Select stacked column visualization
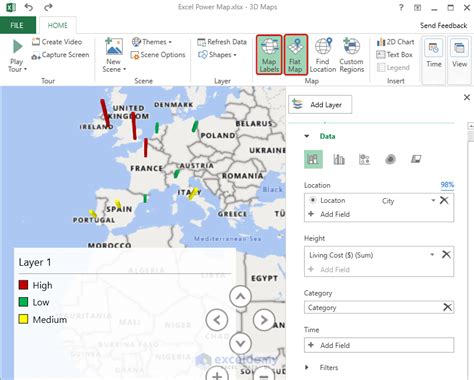The height and width of the screenshot is (380, 474). point(313,159)
